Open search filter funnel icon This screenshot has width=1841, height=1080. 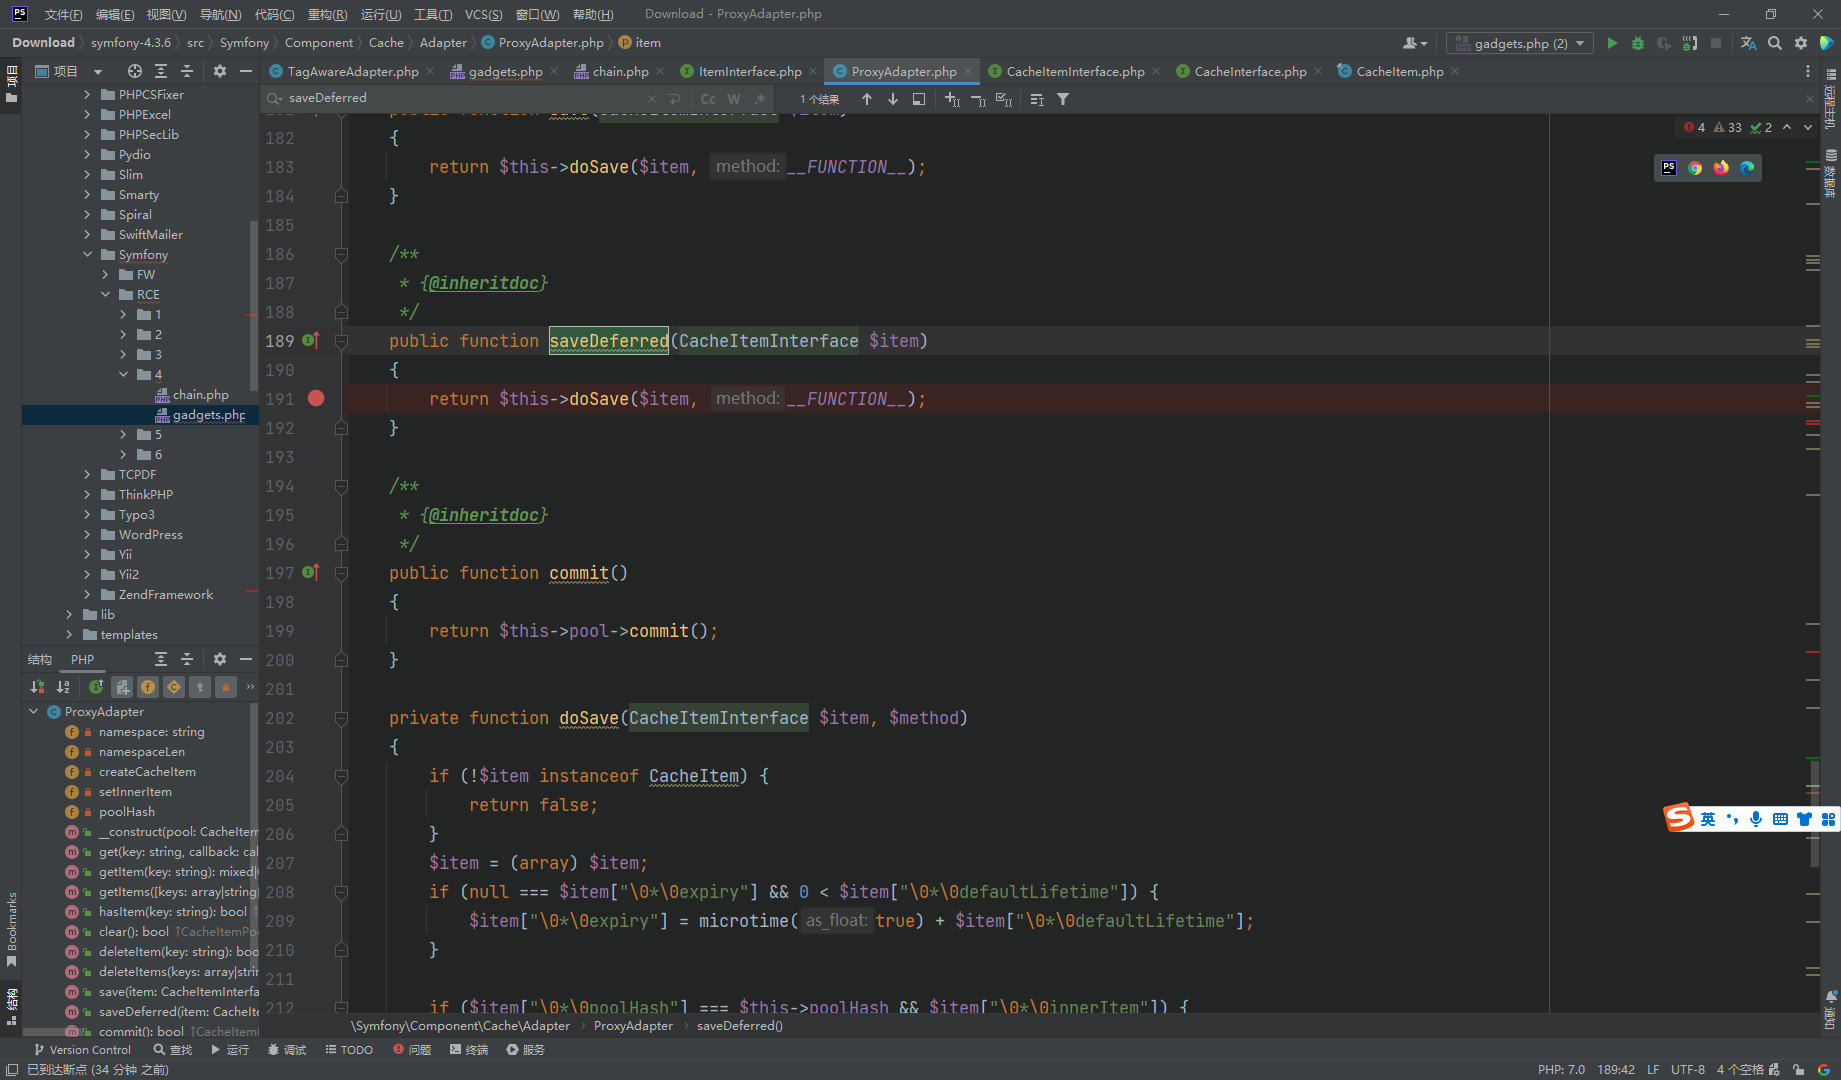[x=1063, y=99]
